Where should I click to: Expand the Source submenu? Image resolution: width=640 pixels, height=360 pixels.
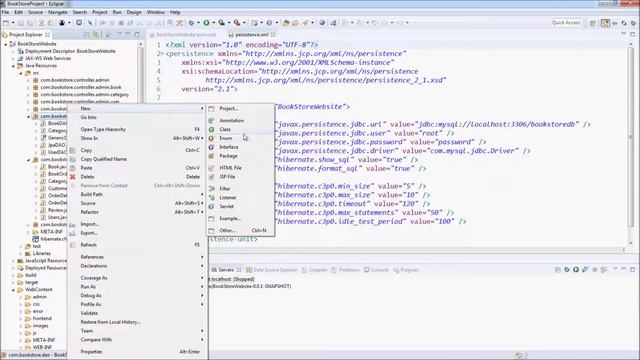pyautogui.click(x=137, y=203)
